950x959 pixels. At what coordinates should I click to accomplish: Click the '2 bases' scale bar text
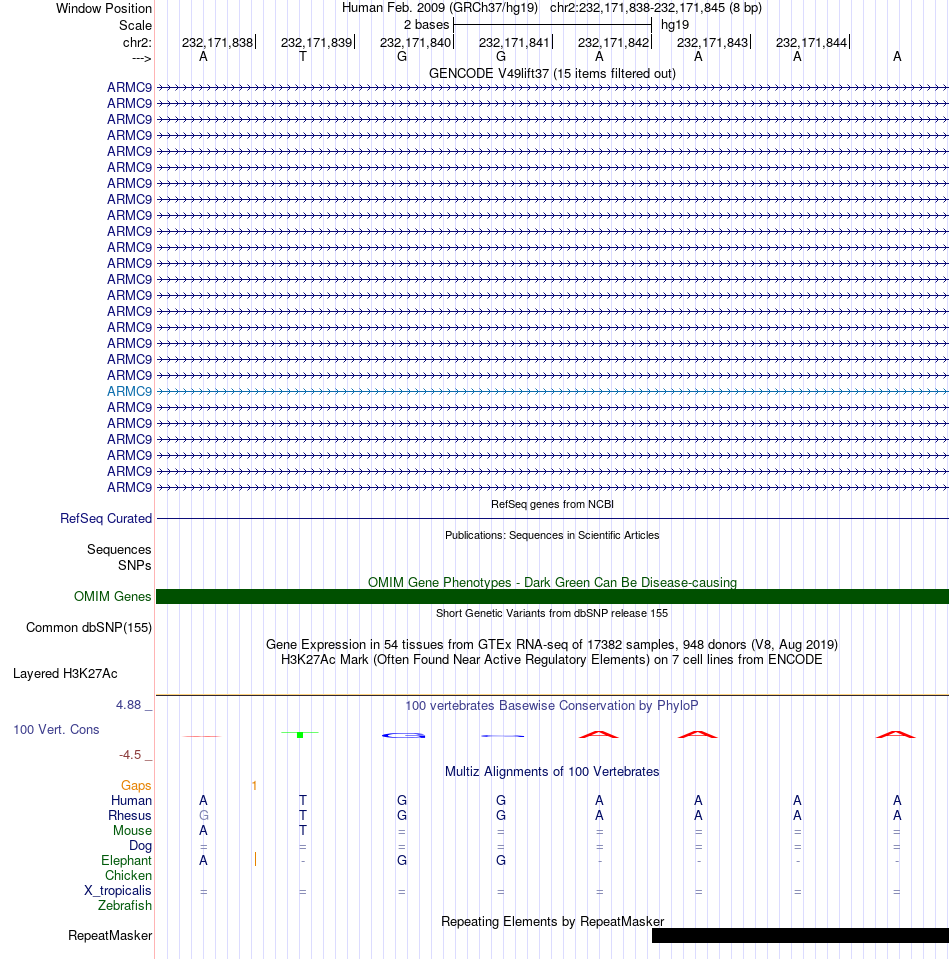click(x=426, y=25)
